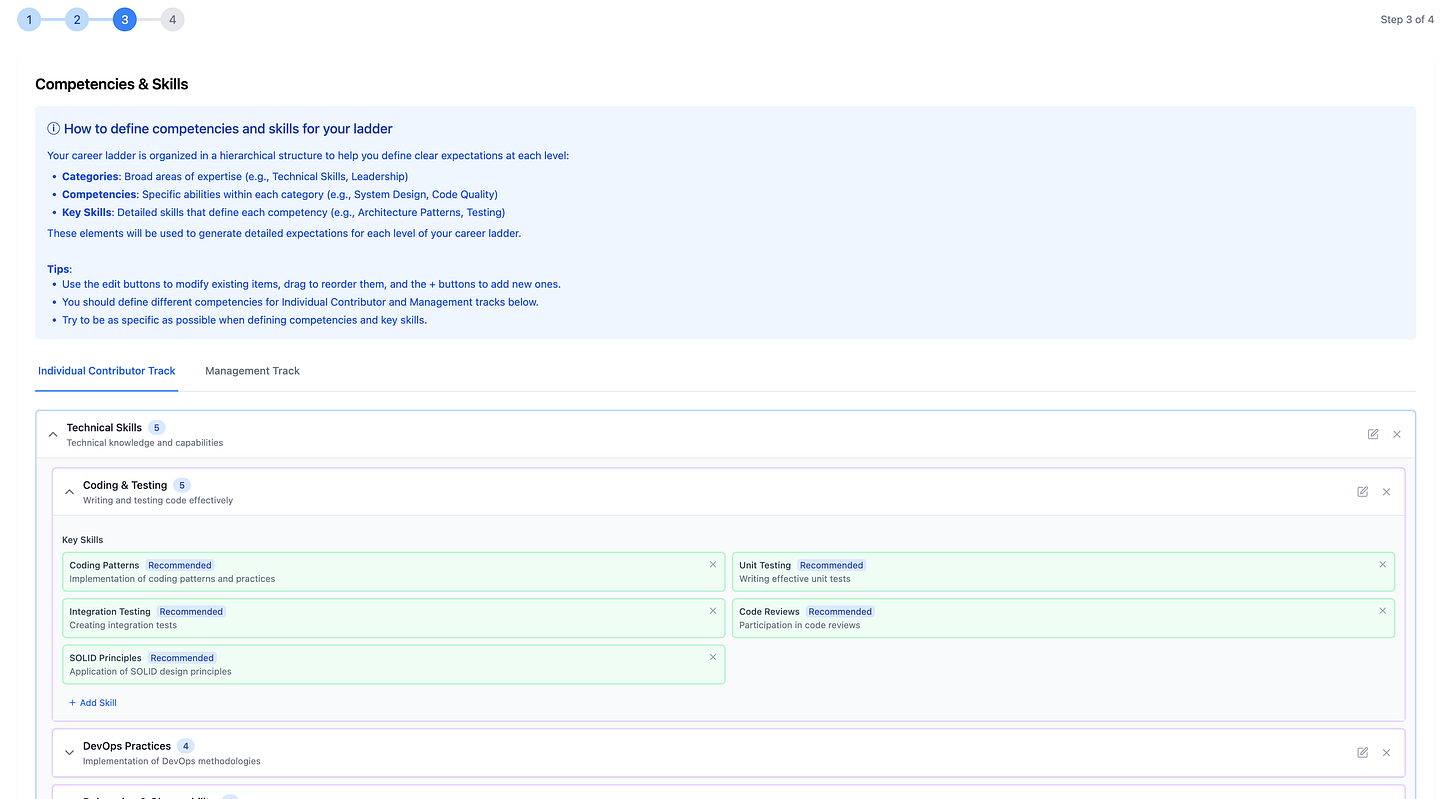Click the Competencies & Skills heading

(x=112, y=84)
